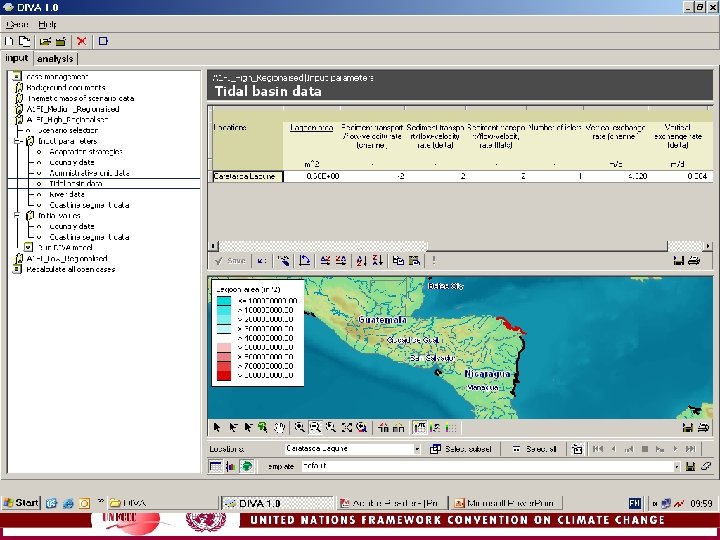Click the globe map view icon
Screen dimensions: 720x540
point(246,466)
